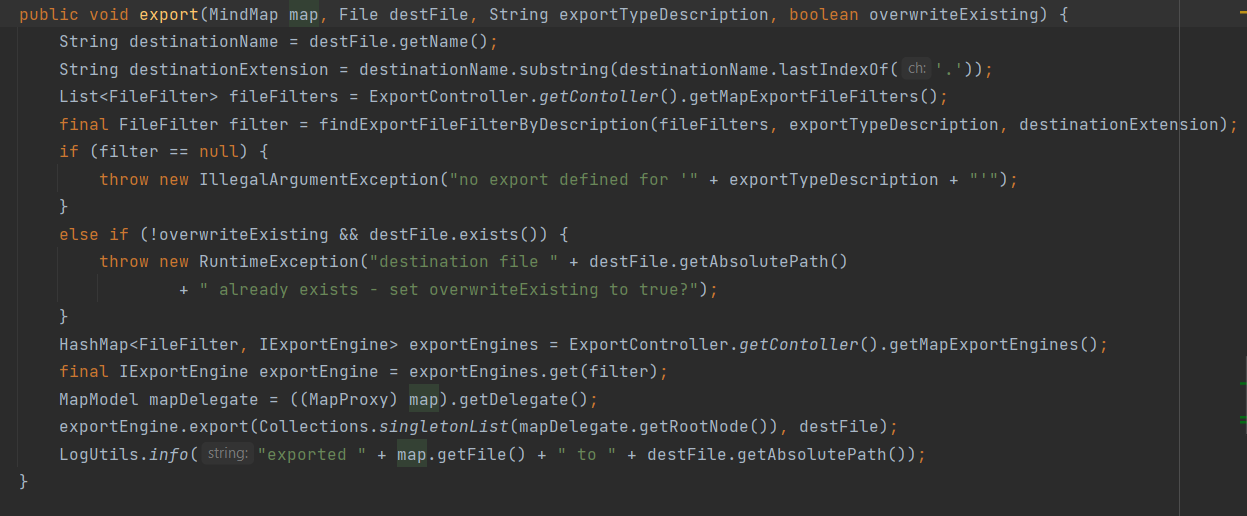Click the 'getFile' method call
This screenshot has width=1247, height=516.
[x=472, y=454]
